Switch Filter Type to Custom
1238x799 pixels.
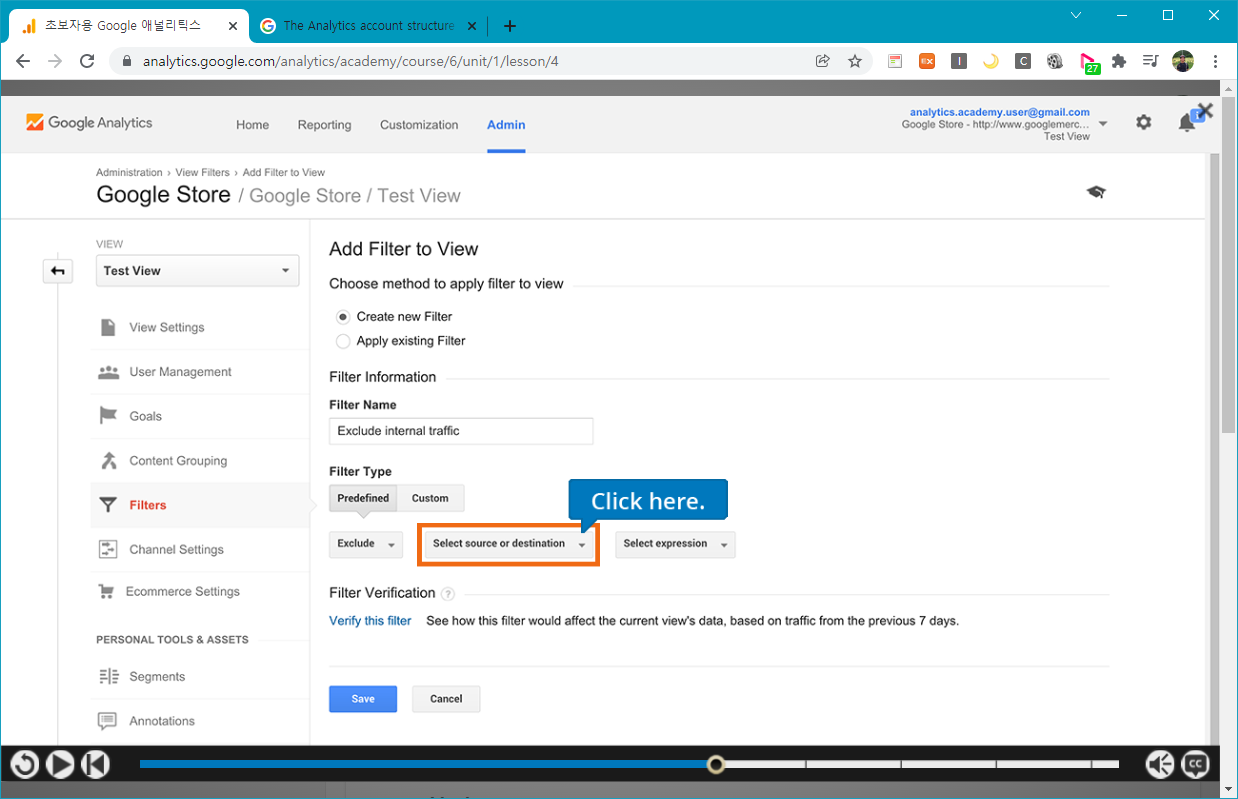[x=430, y=498]
